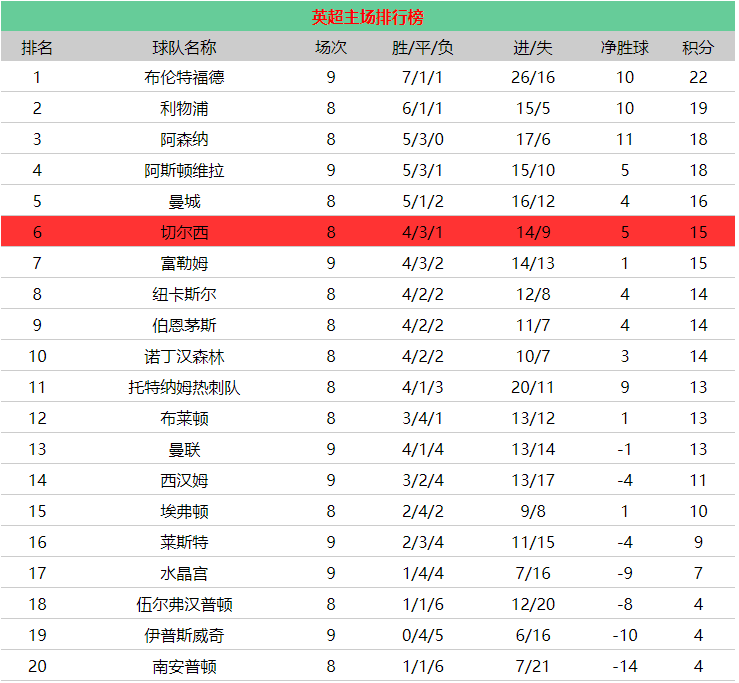
Task: Sort by the 积分 column header
Action: tap(698, 47)
